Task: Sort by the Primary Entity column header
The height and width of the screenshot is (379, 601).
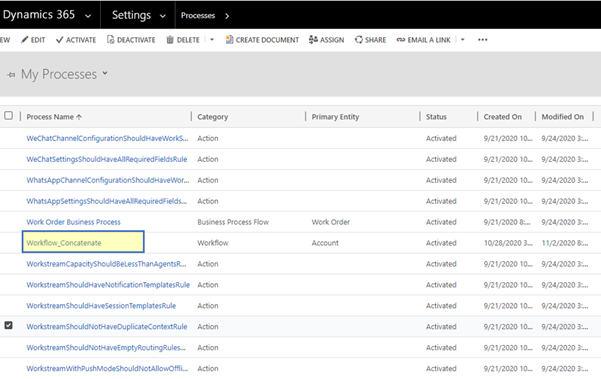Action: click(335, 117)
